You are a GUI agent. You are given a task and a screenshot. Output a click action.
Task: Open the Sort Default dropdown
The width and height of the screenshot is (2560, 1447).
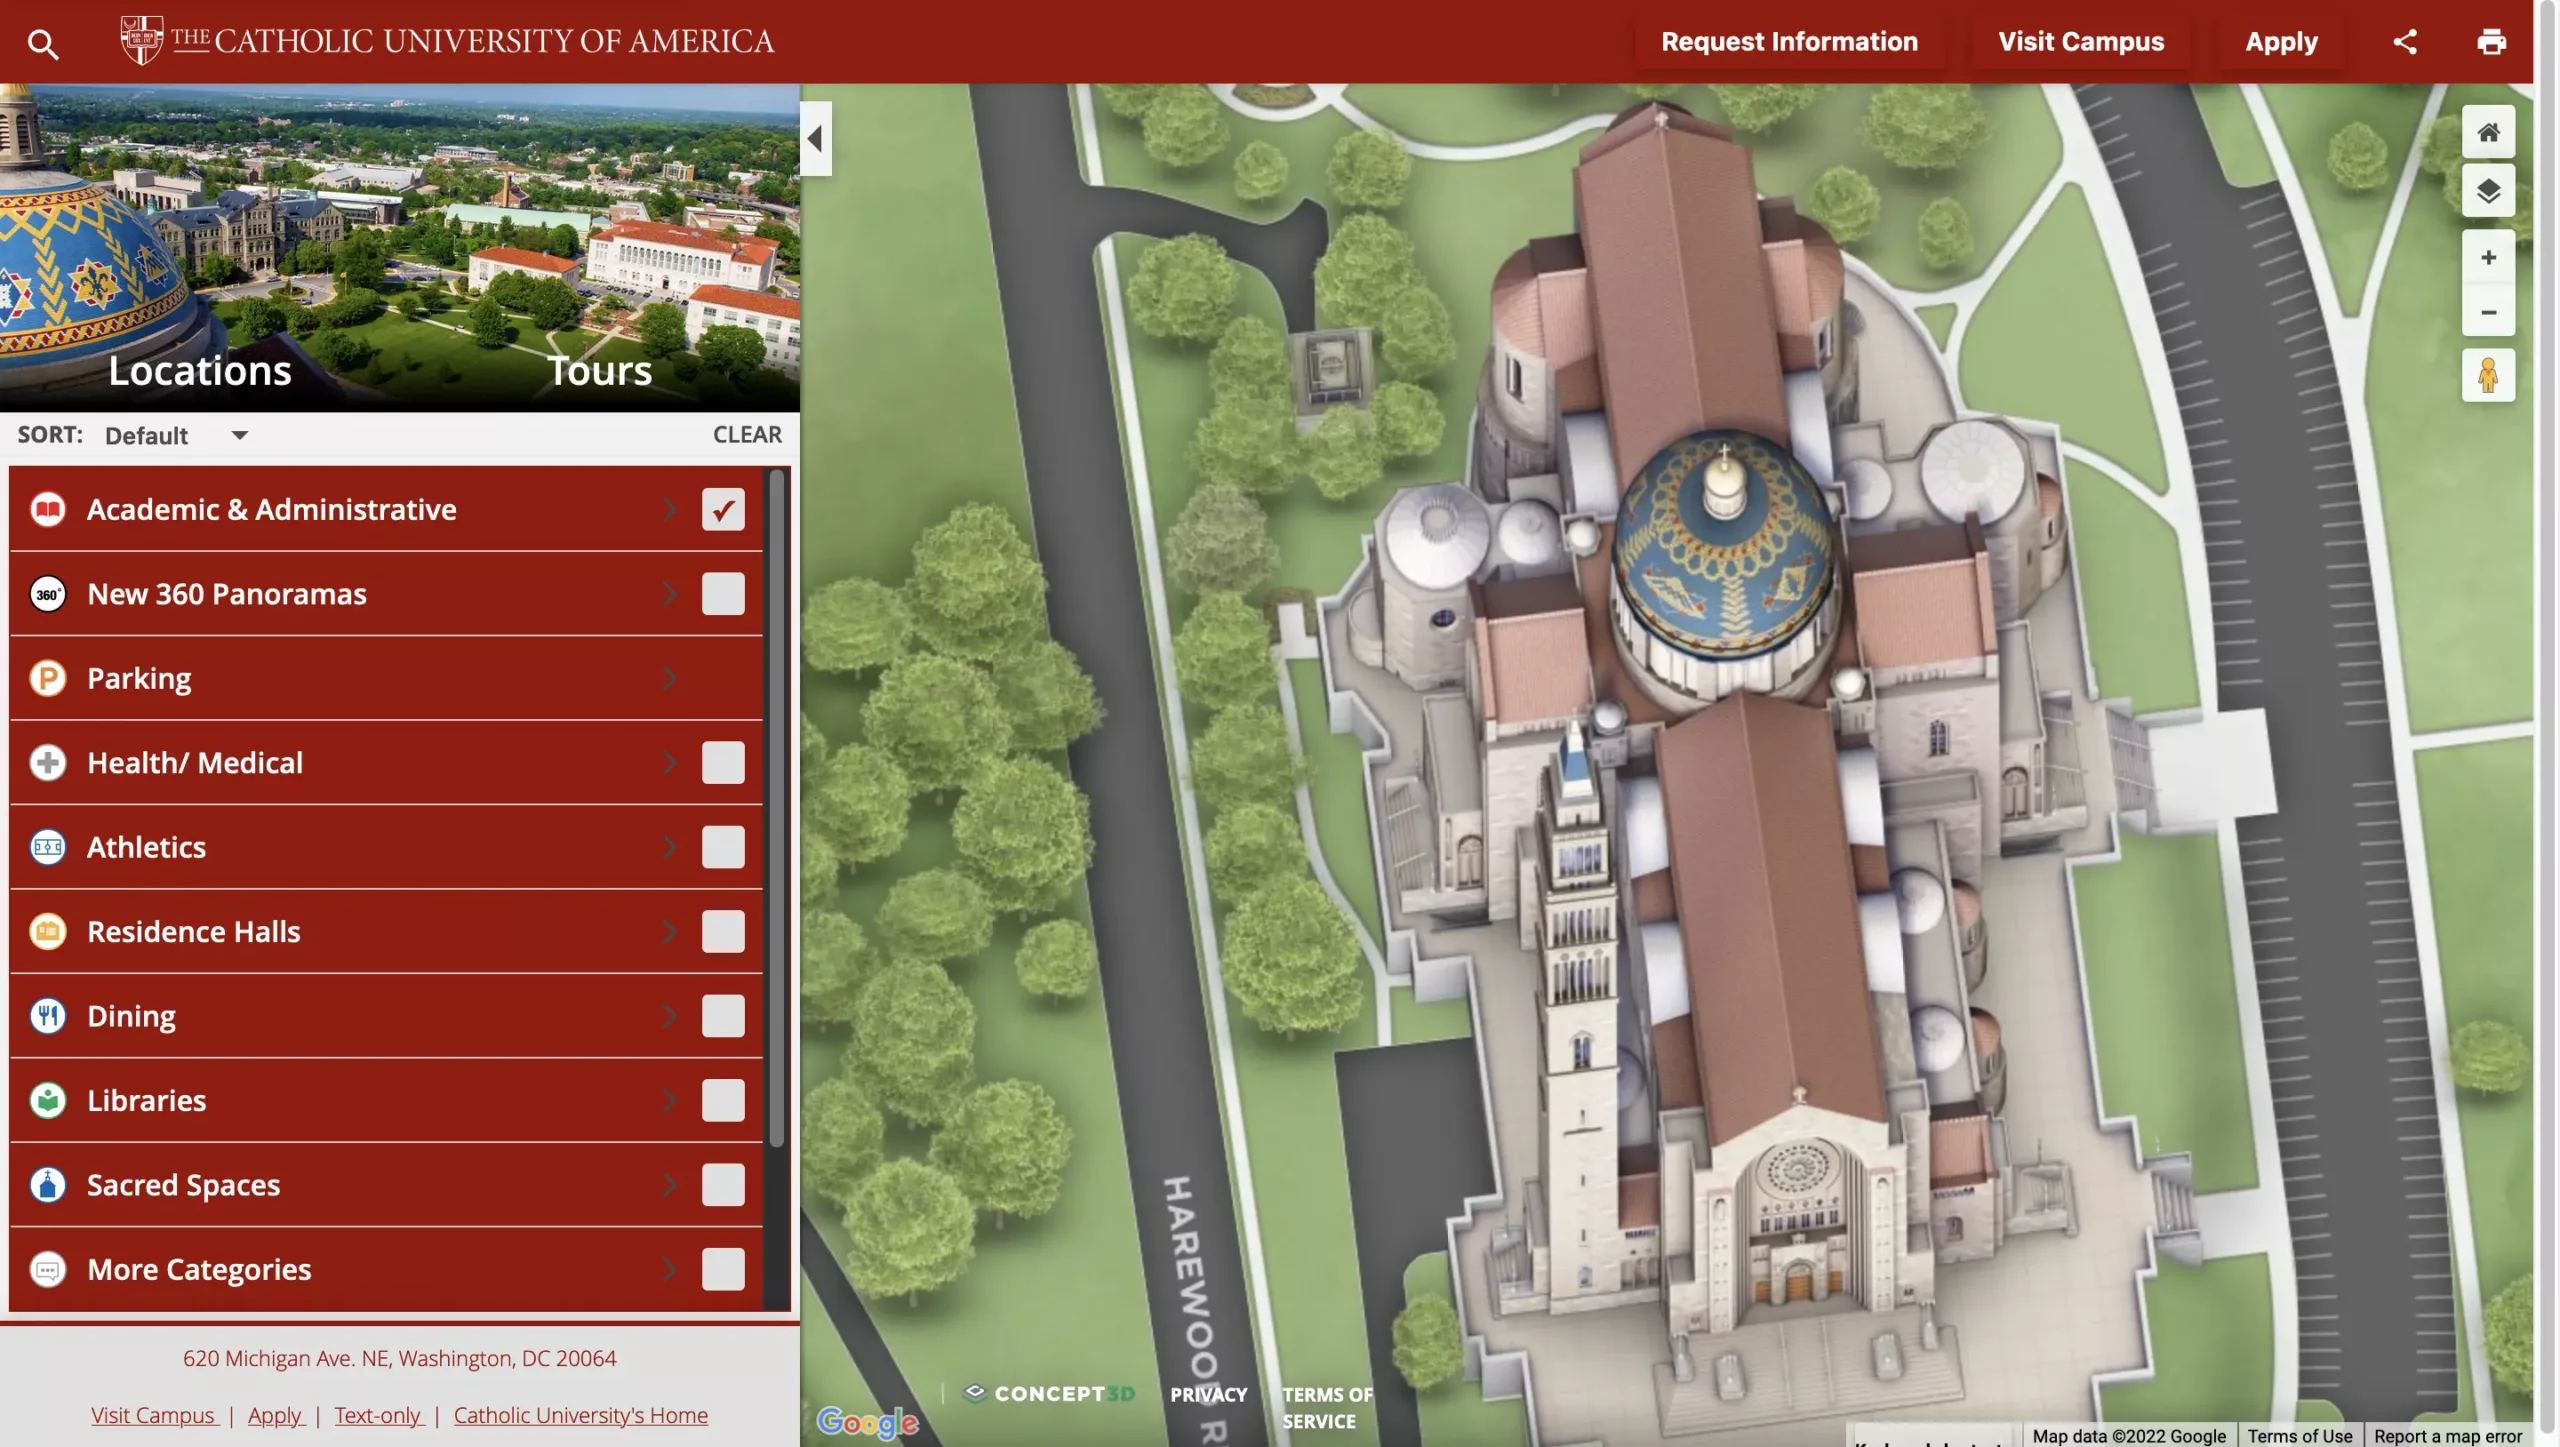pos(176,435)
